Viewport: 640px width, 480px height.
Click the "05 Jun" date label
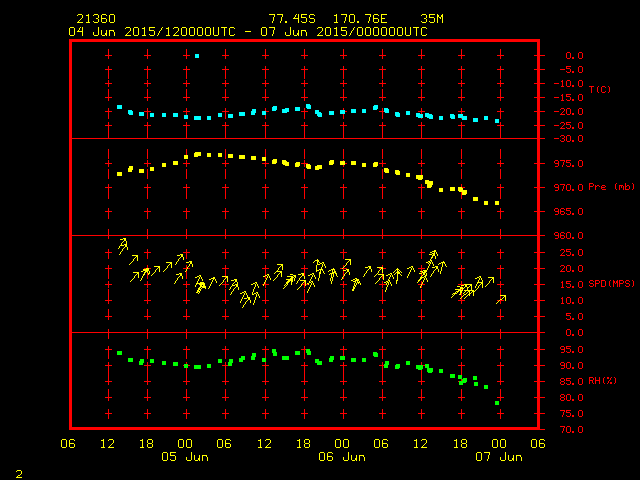pos(185,457)
